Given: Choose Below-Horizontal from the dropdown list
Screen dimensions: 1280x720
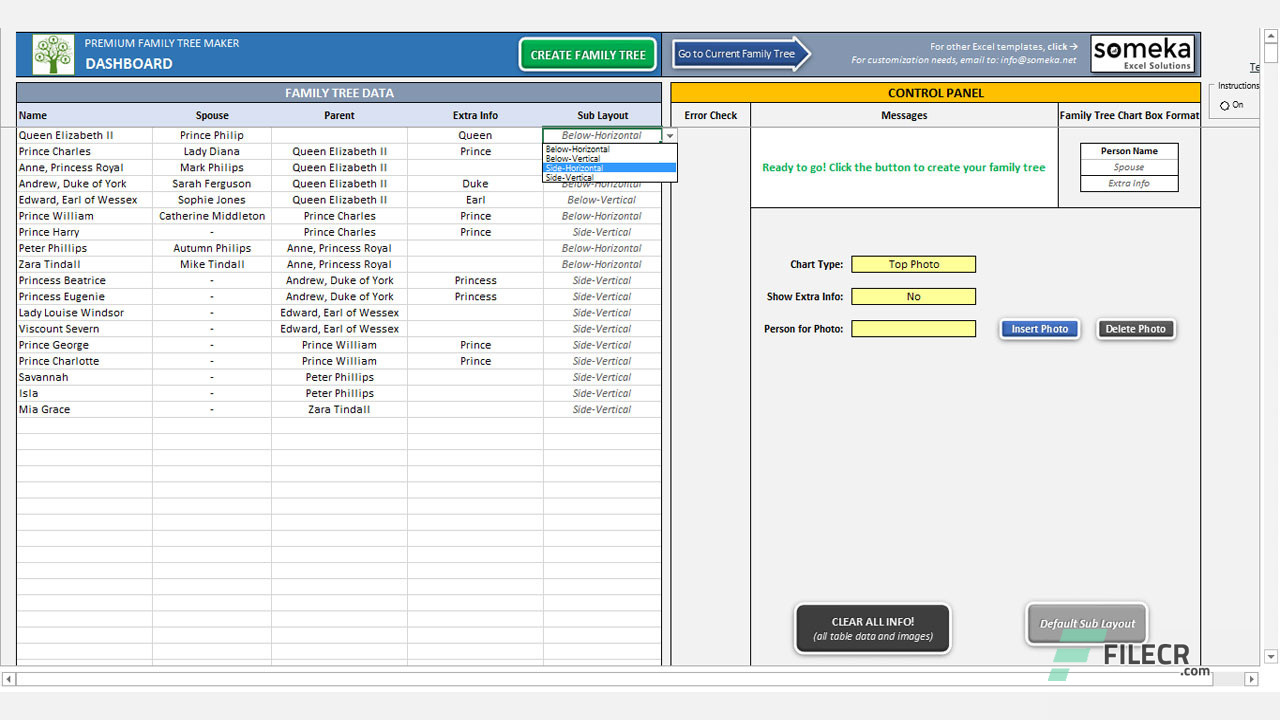Looking at the screenshot, I should click(610, 149).
